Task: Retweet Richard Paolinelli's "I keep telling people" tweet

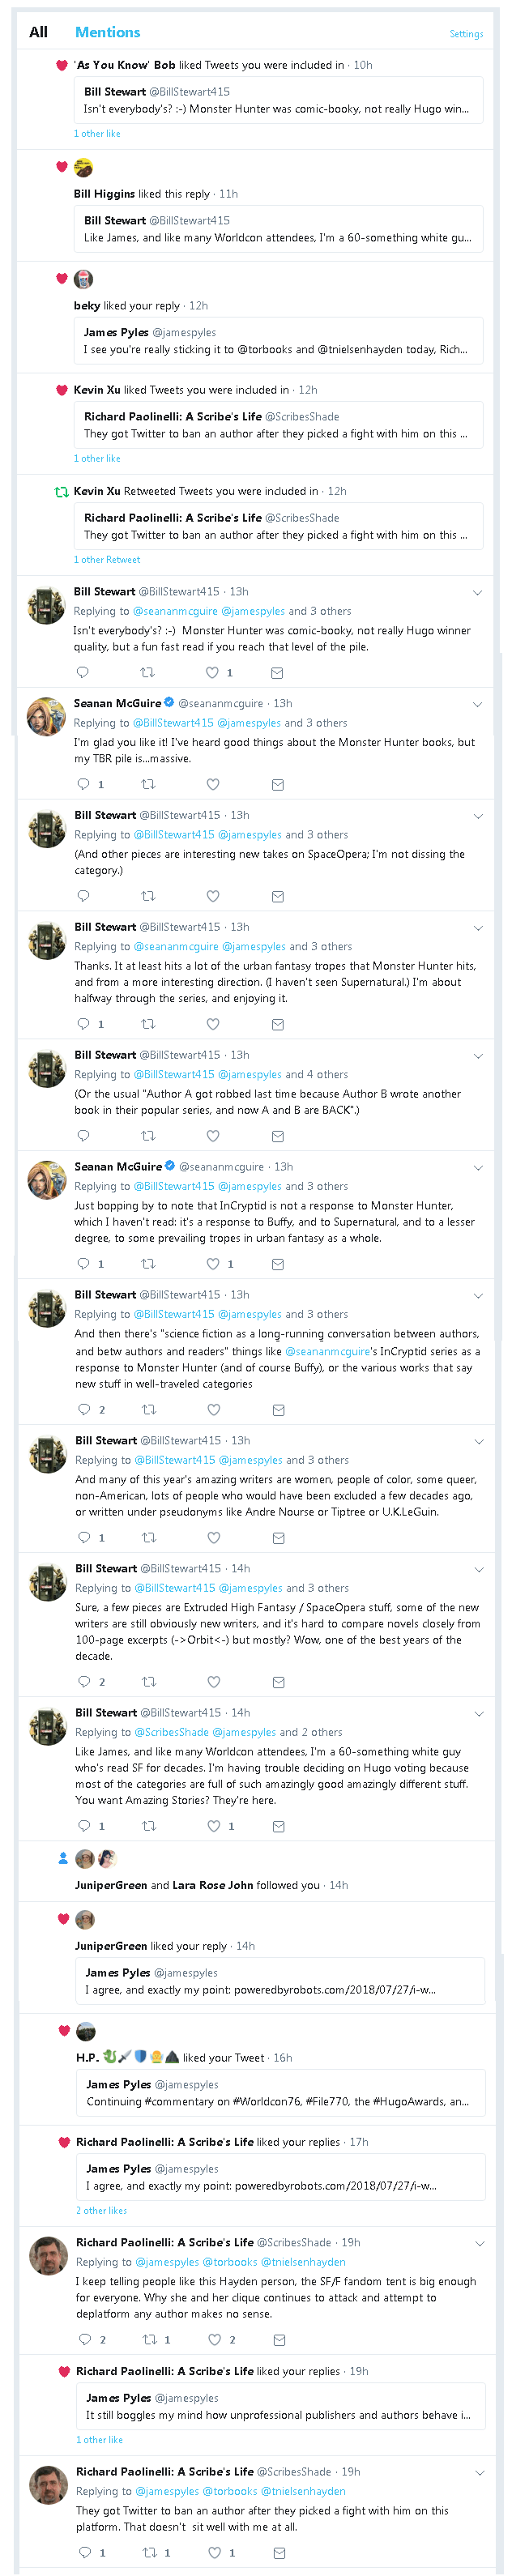Action: (150, 2340)
